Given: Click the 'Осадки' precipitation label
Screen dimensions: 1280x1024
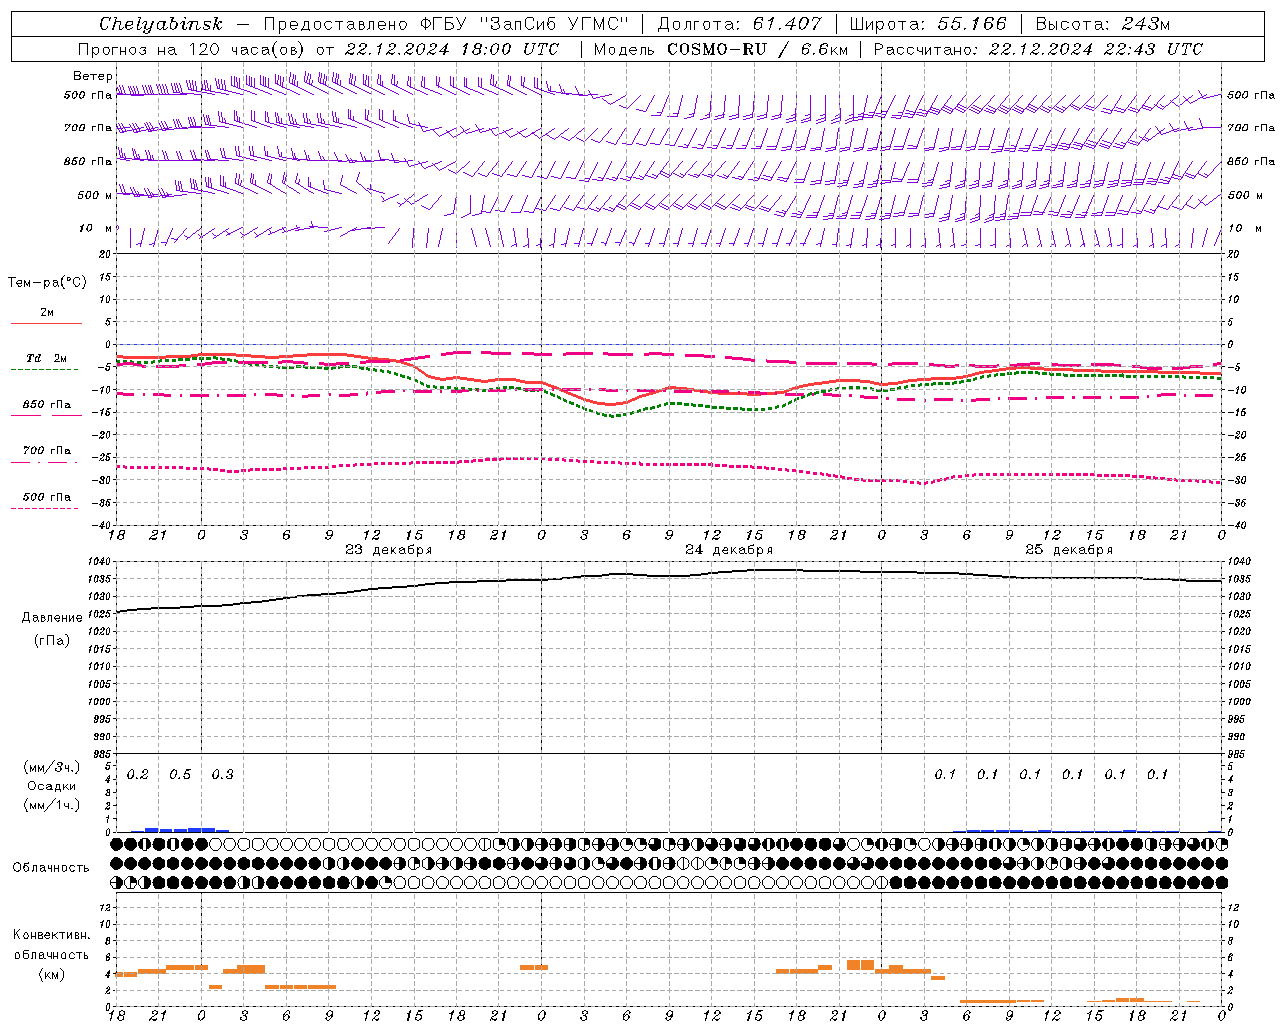Looking at the screenshot, I should 52,786.
